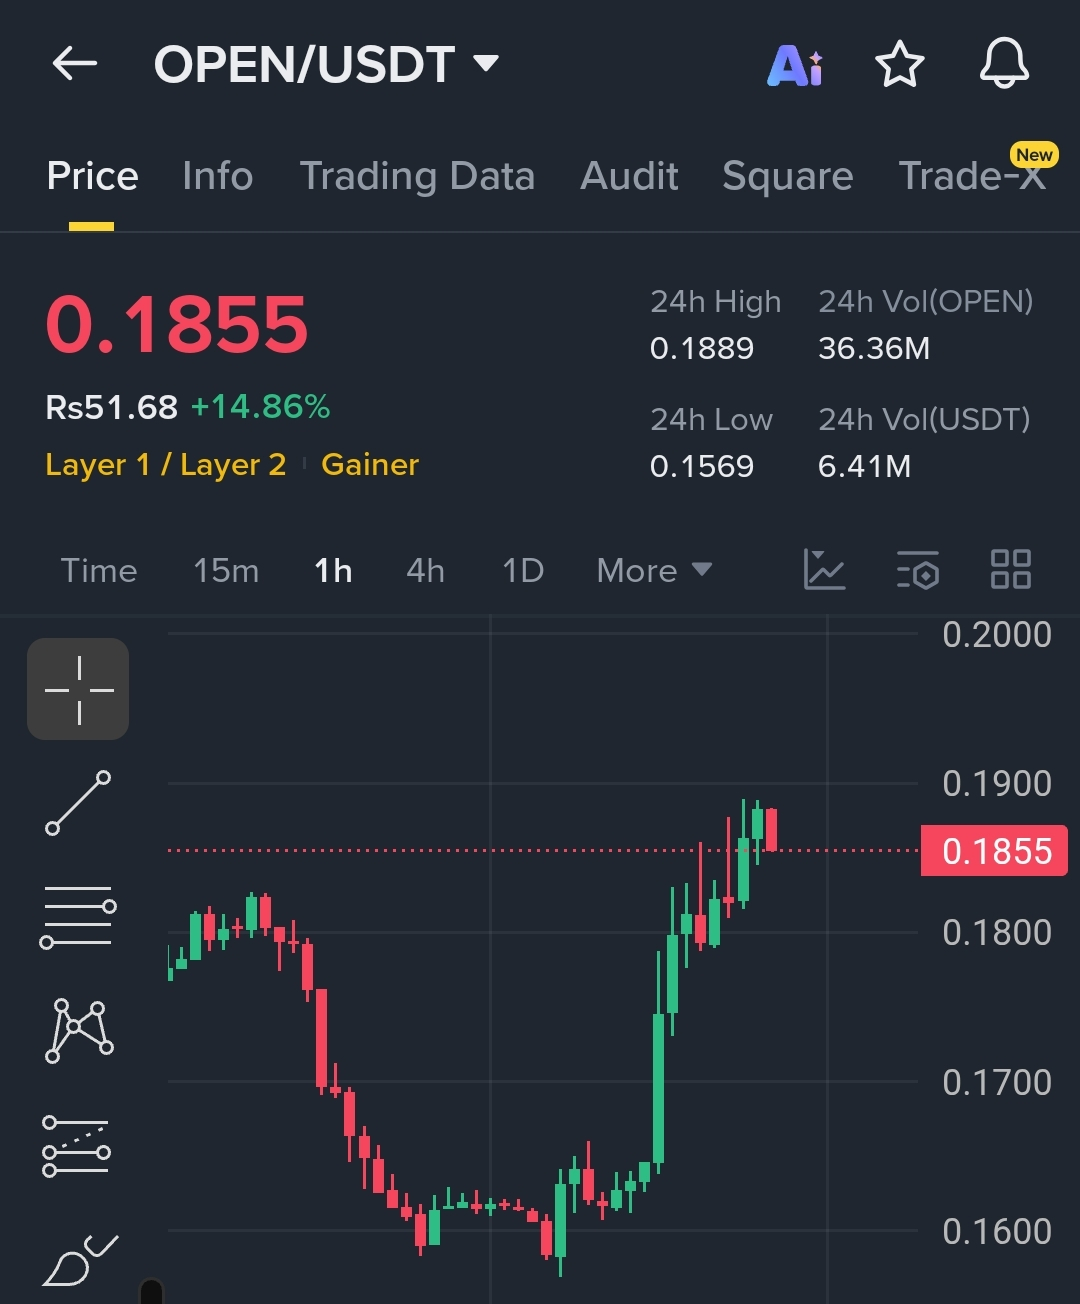Tap the 0.1900 price axis label
The height and width of the screenshot is (1304, 1080).
pos(997,784)
